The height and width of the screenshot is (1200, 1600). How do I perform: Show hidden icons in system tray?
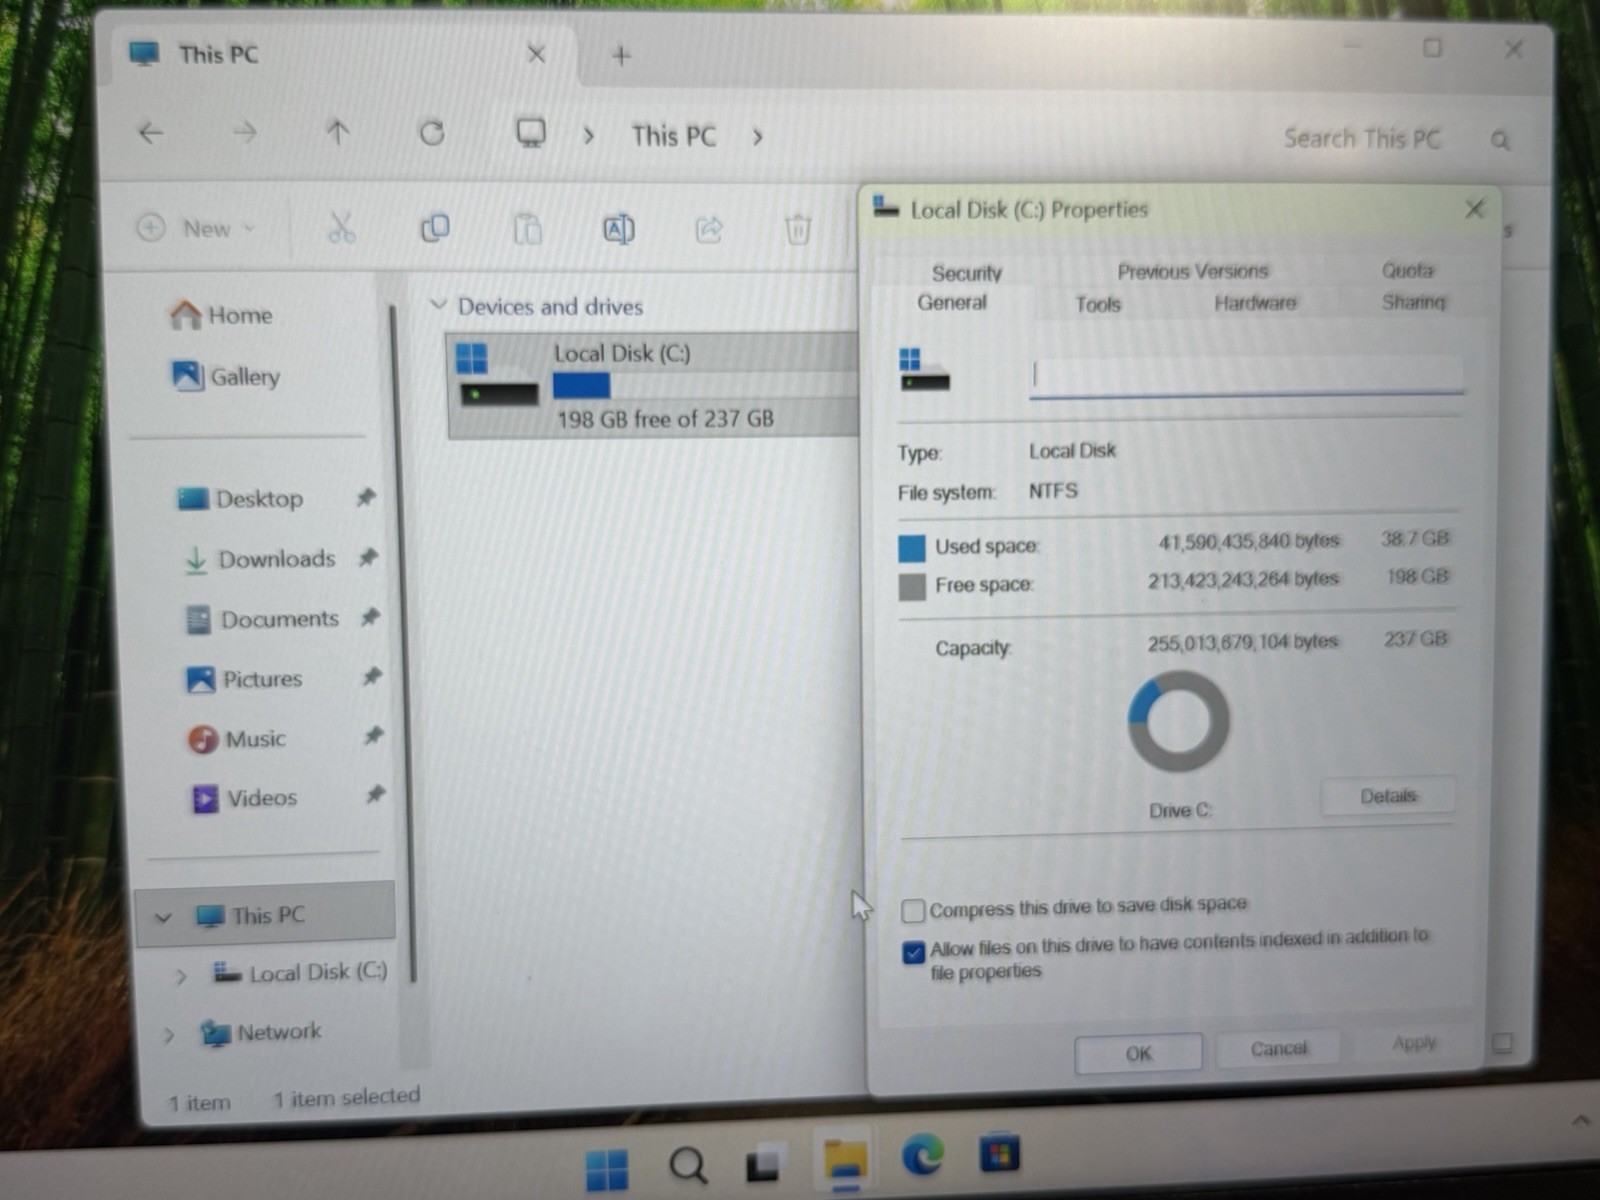[1581, 1121]
